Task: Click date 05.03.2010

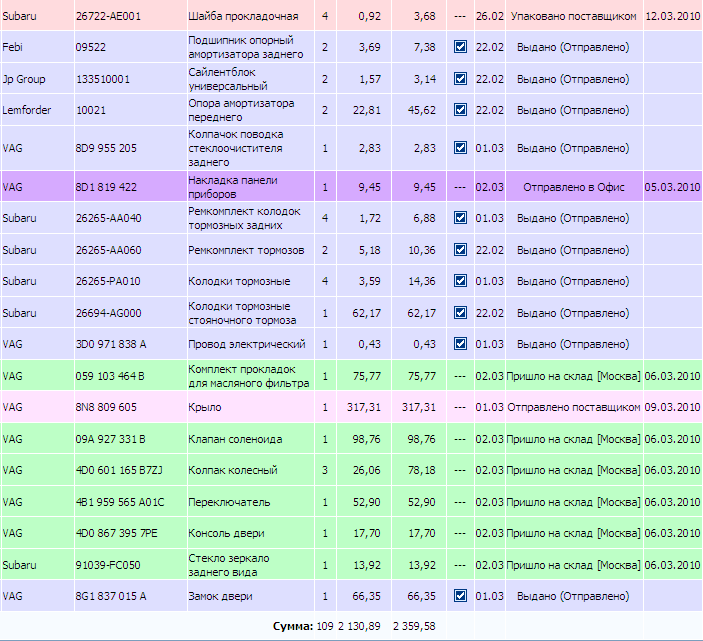Action: point(673,187)
